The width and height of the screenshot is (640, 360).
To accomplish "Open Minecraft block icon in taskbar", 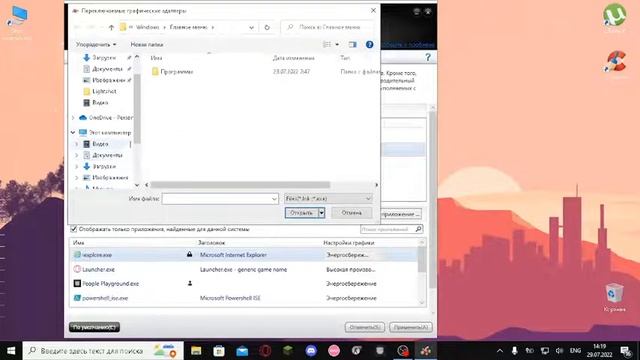I will tap(288, 351).
